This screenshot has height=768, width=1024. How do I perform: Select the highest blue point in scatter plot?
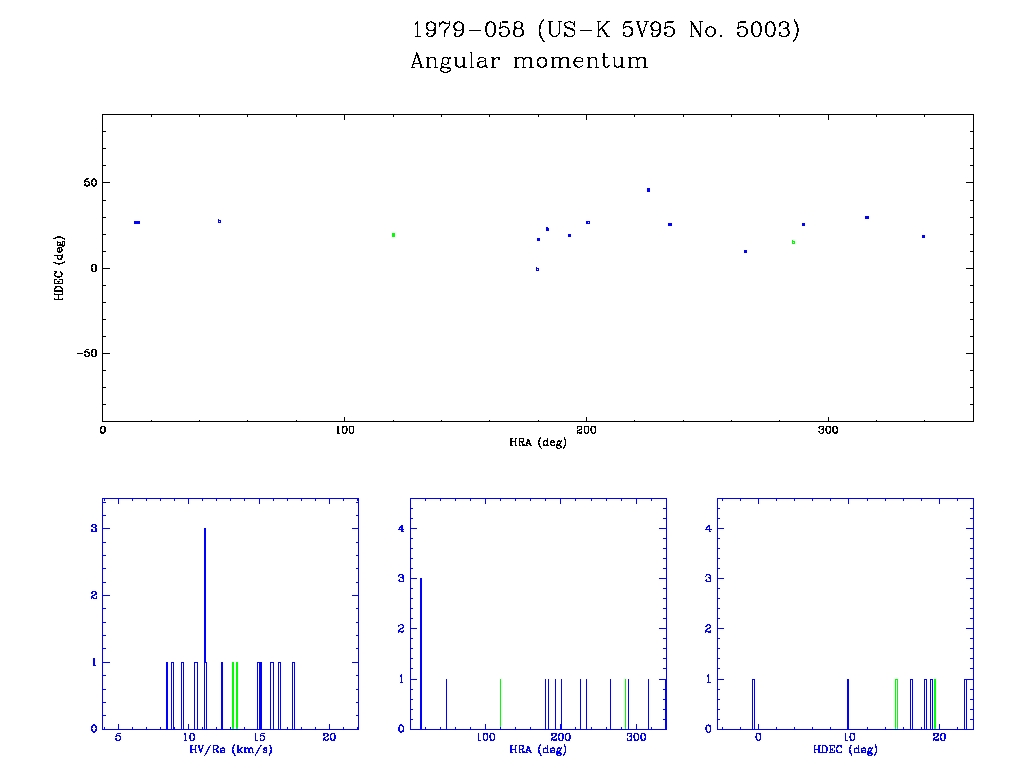point(648,190)
